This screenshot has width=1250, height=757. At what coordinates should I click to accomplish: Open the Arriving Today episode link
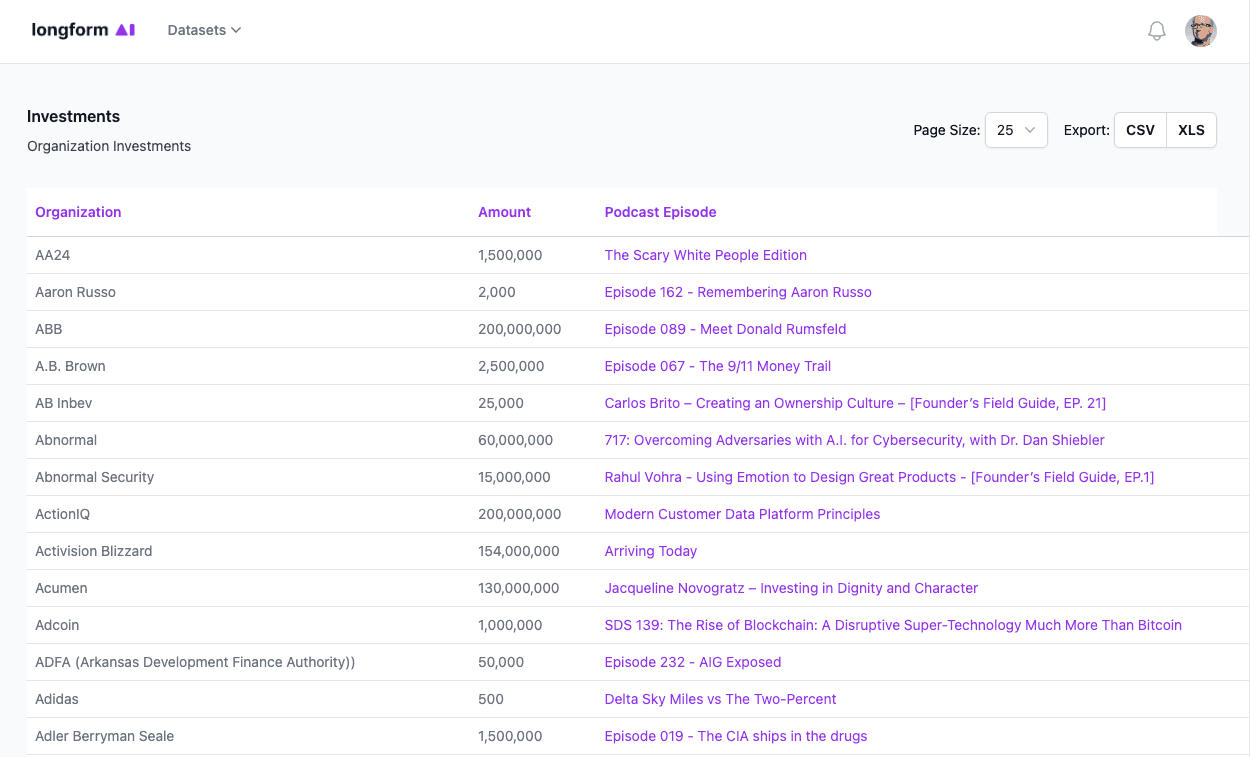(650, 551)
